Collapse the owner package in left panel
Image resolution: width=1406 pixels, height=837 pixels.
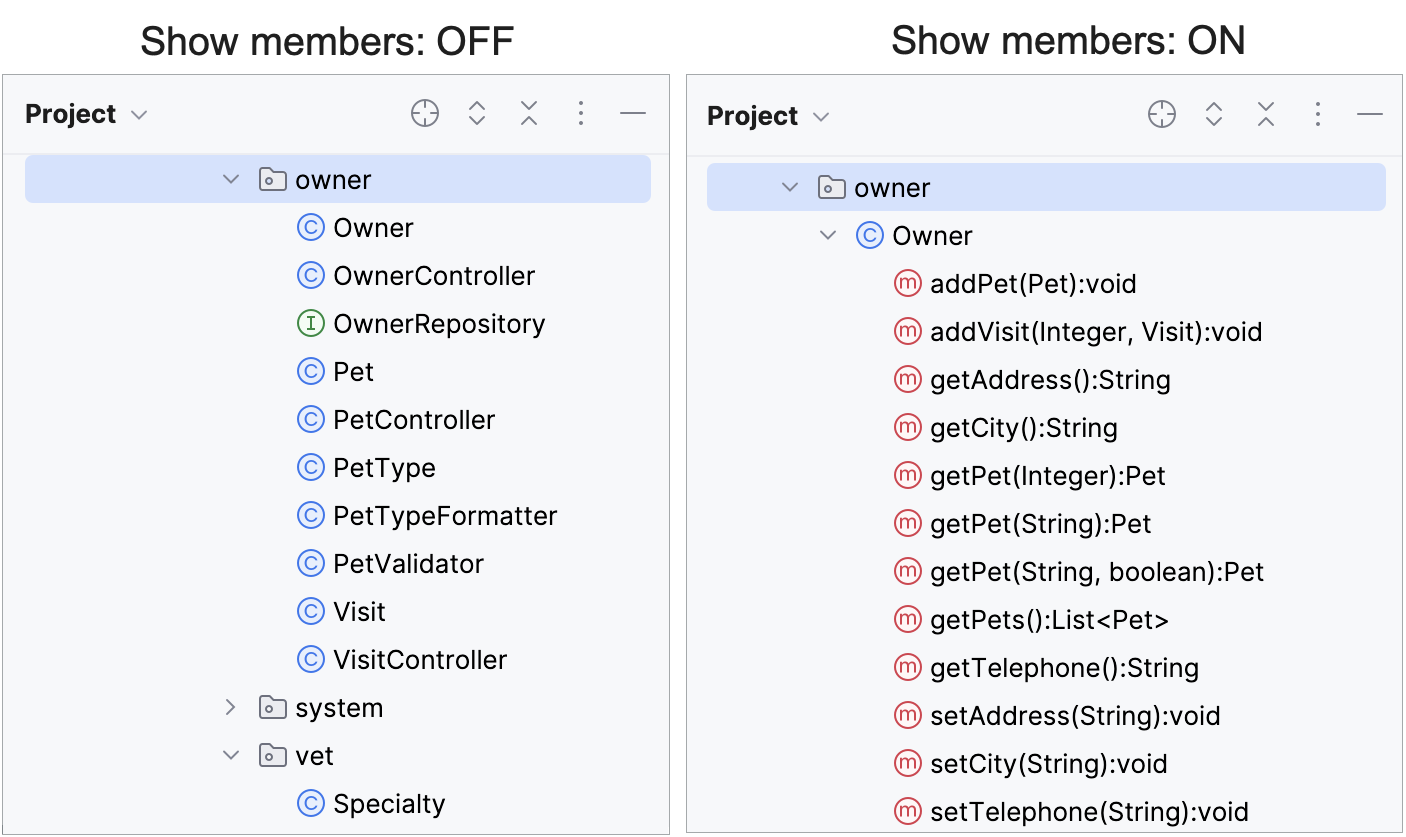tap(231, 178)
